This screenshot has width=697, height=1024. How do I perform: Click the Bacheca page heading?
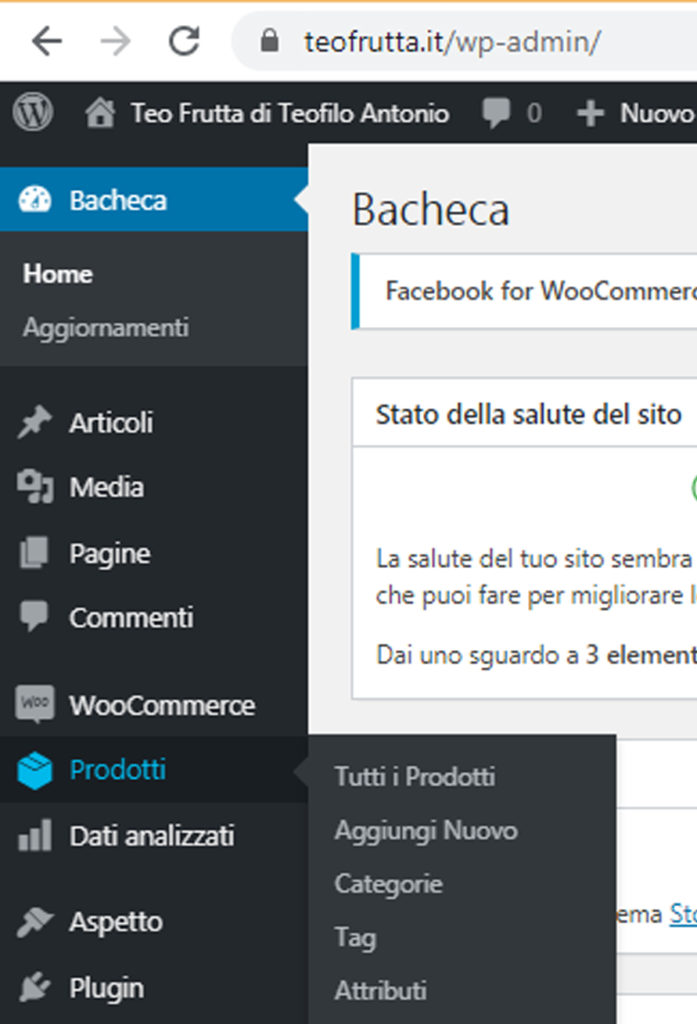tap(430, 210)
